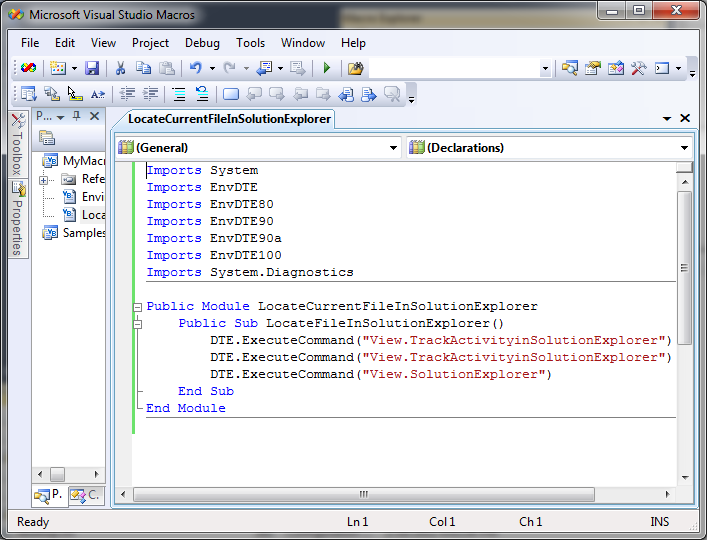Image resolution: width=707 pixels, height=540 pixels.
Task: Open the Object Browser toolbar icon
Action: [615, 69]
